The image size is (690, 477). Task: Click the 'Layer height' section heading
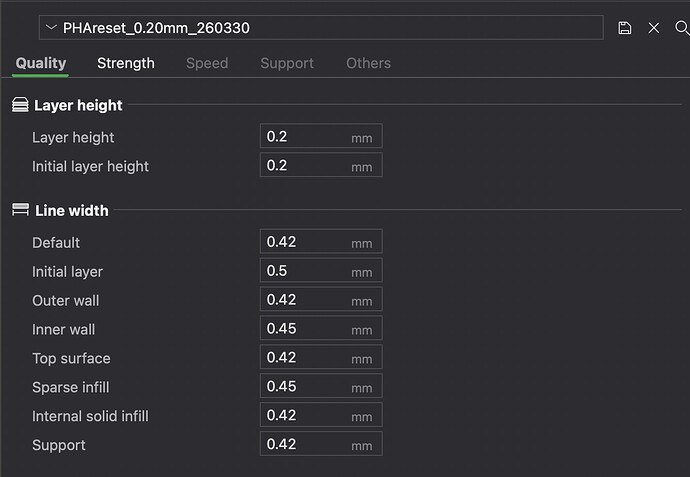tap(78, 106)
